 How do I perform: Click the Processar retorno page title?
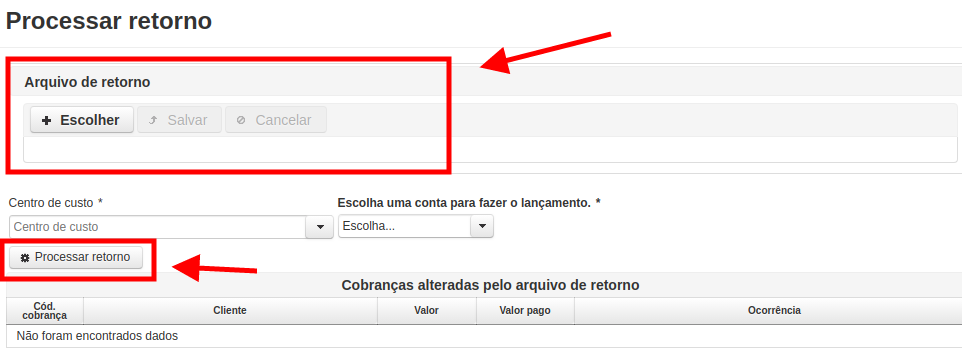(x=109, y=21)
